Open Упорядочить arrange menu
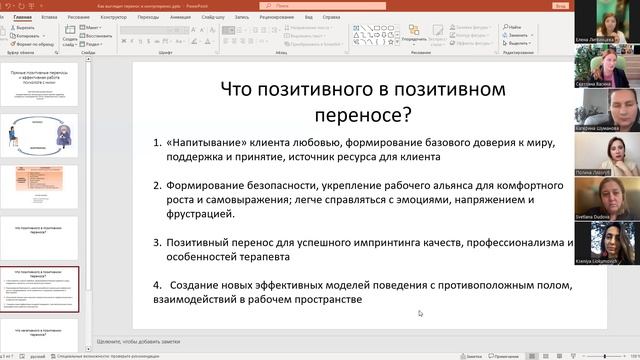The image size is (640, 360). (414, 34)
